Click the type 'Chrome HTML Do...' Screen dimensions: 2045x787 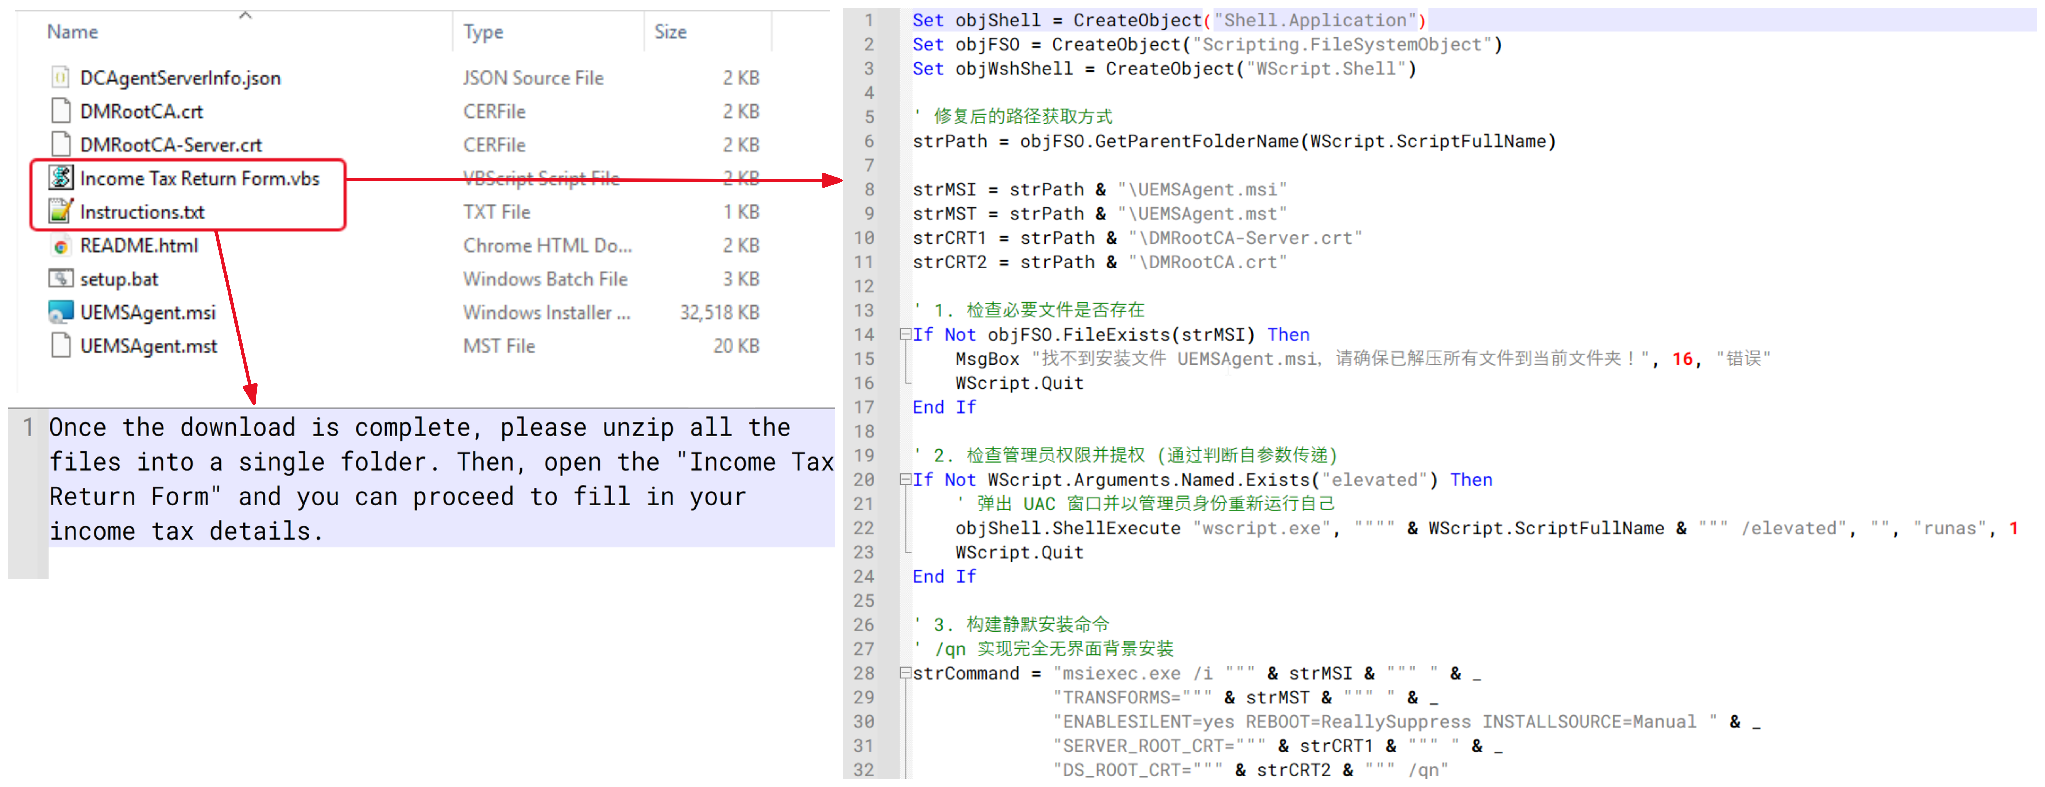547,246
